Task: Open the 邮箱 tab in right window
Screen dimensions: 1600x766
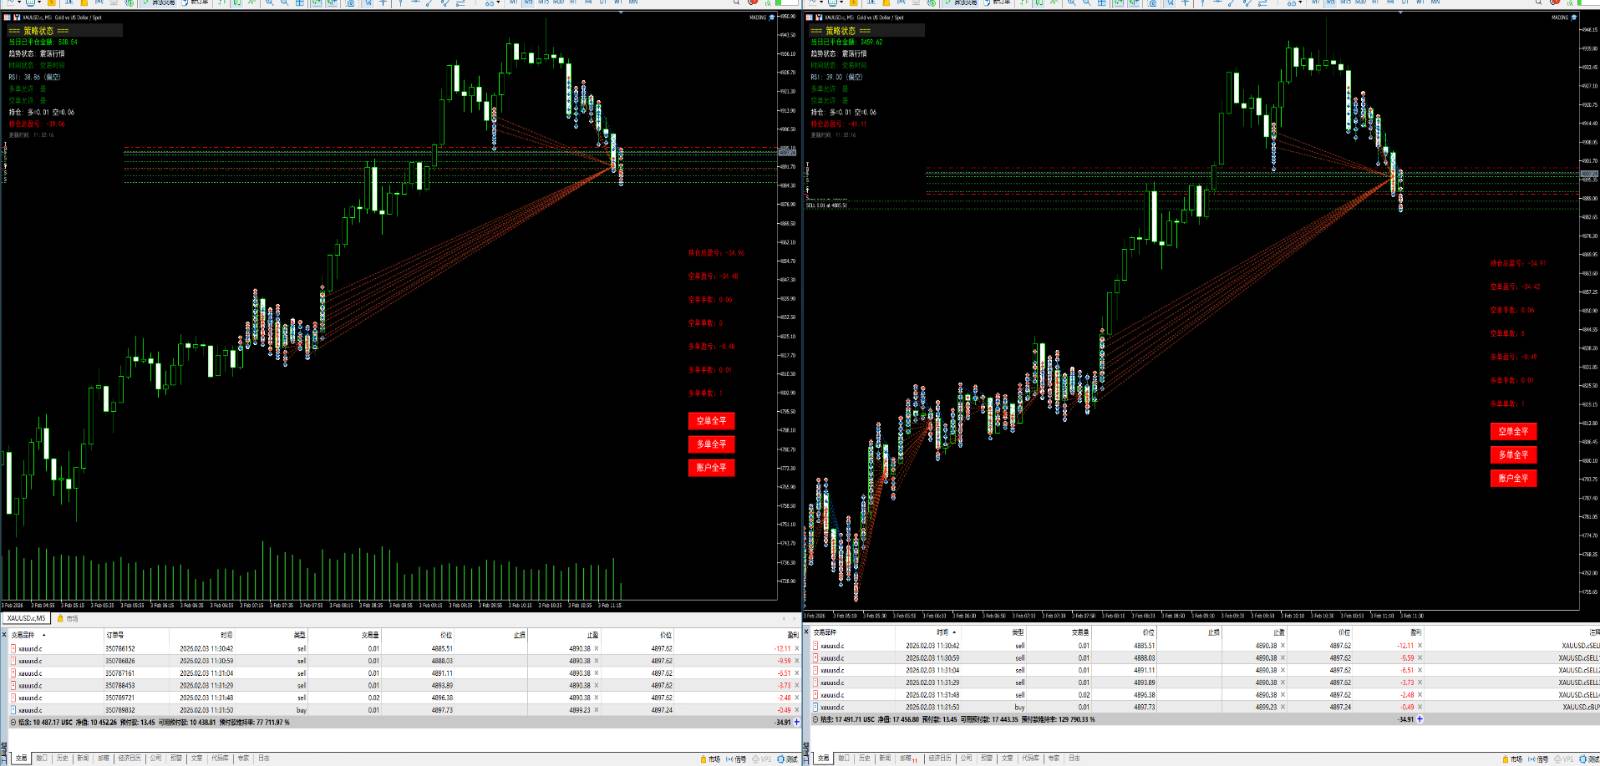Action: pos(907,758)
